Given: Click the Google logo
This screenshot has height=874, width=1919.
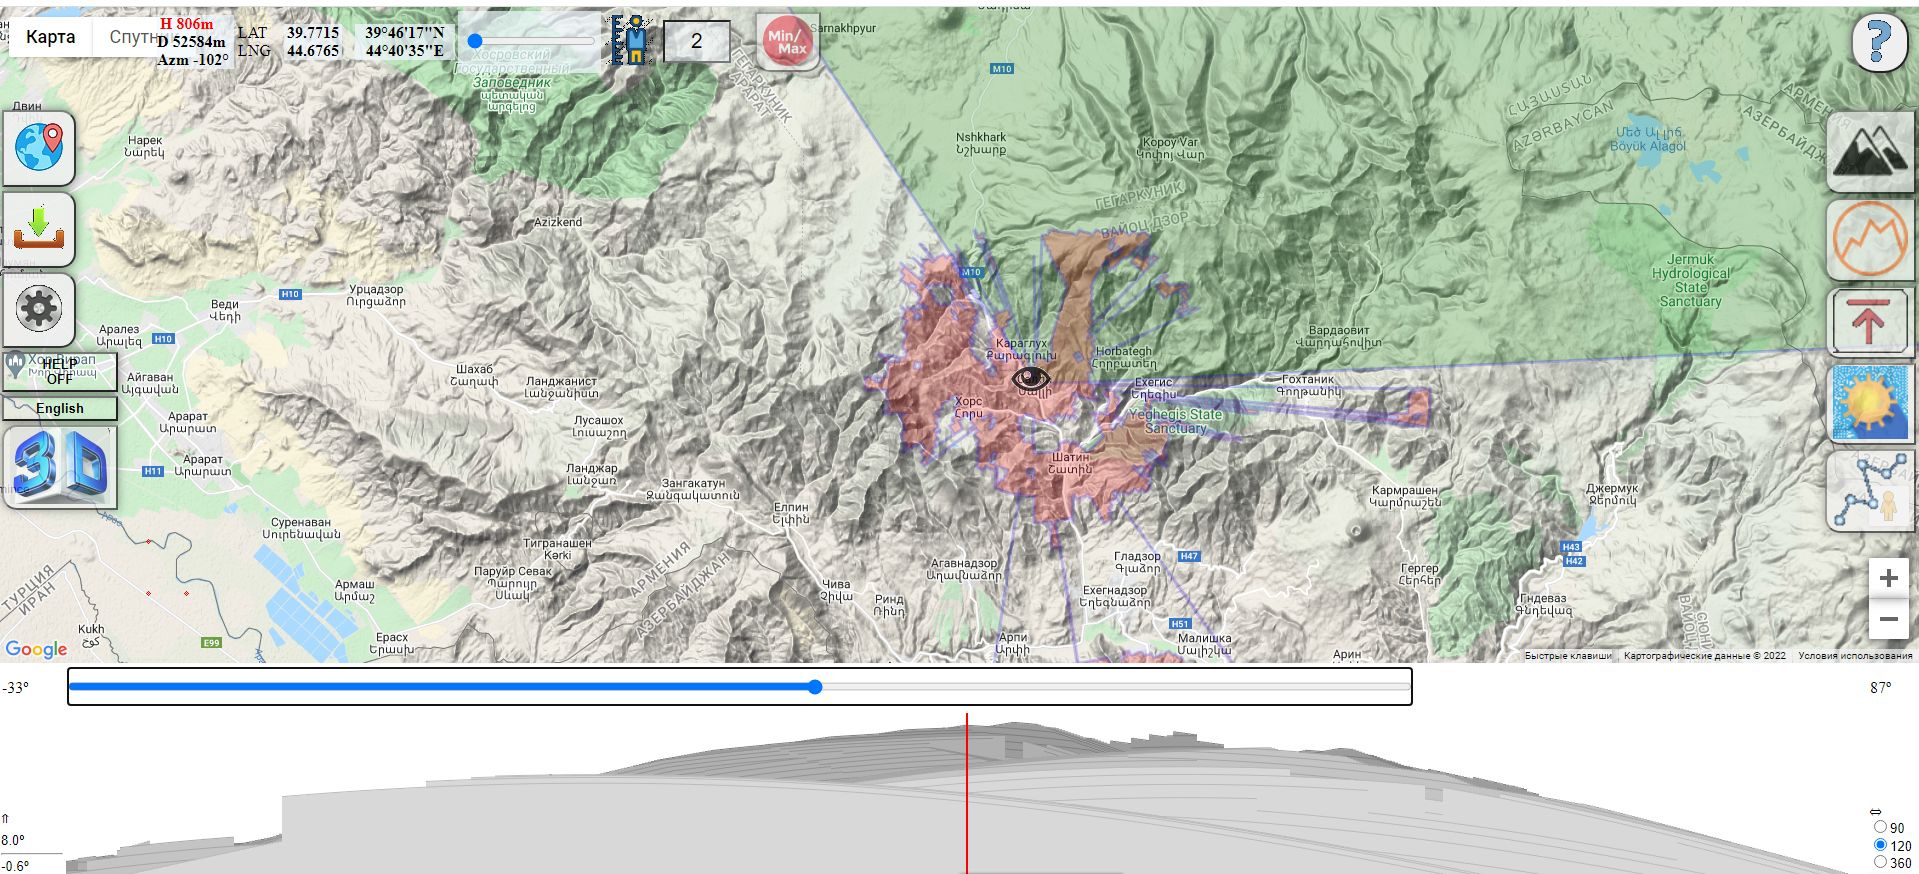Looking at the screenshot, I should tap(36, 650).
